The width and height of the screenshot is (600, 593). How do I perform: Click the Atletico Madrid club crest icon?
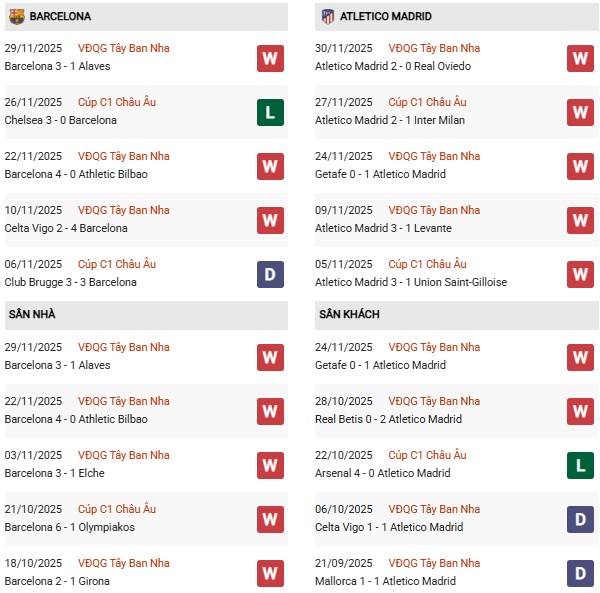click(327, 17)
